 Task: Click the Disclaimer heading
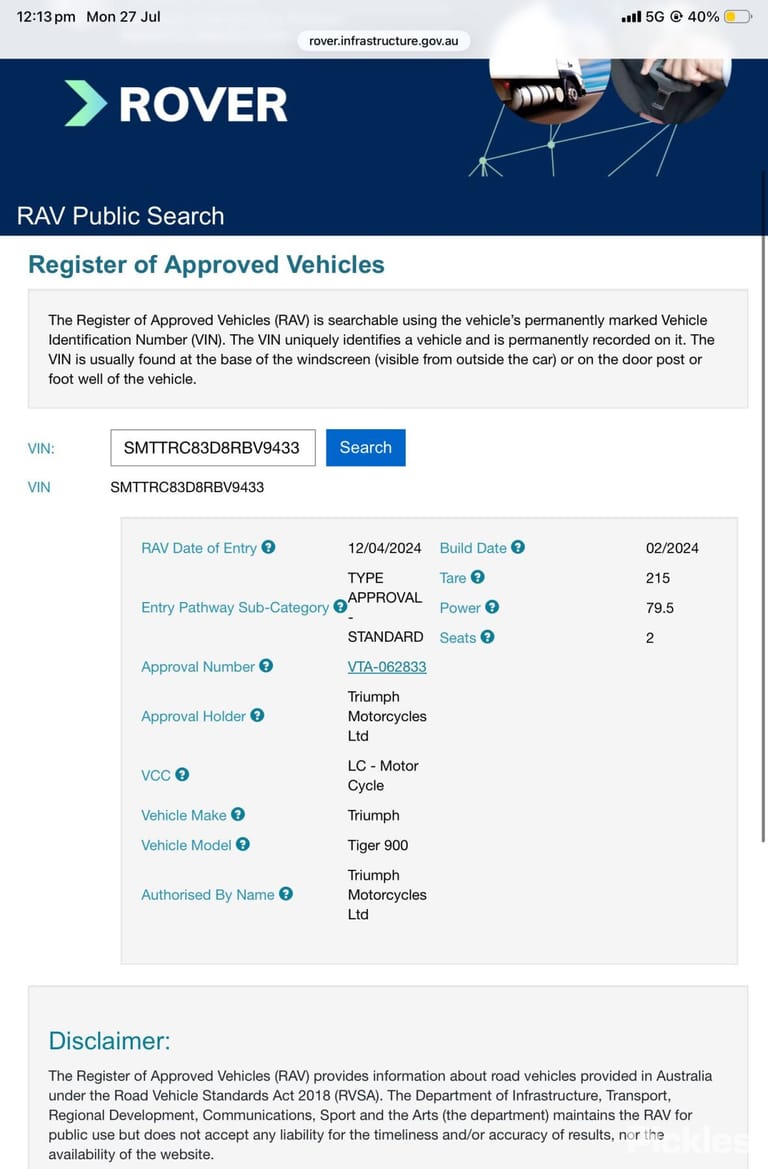pyautogui.click(x=110, y=1041)
